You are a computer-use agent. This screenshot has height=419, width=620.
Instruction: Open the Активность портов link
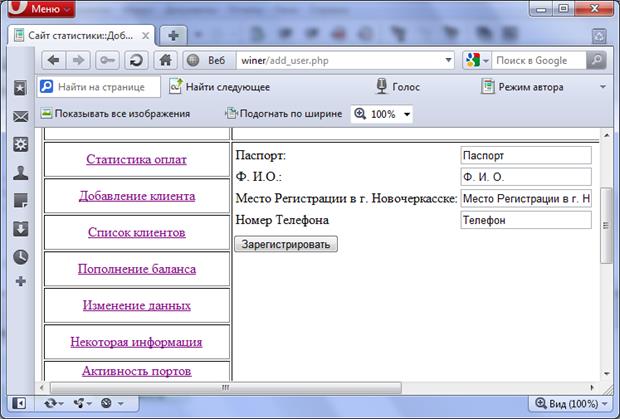[137, 371]
